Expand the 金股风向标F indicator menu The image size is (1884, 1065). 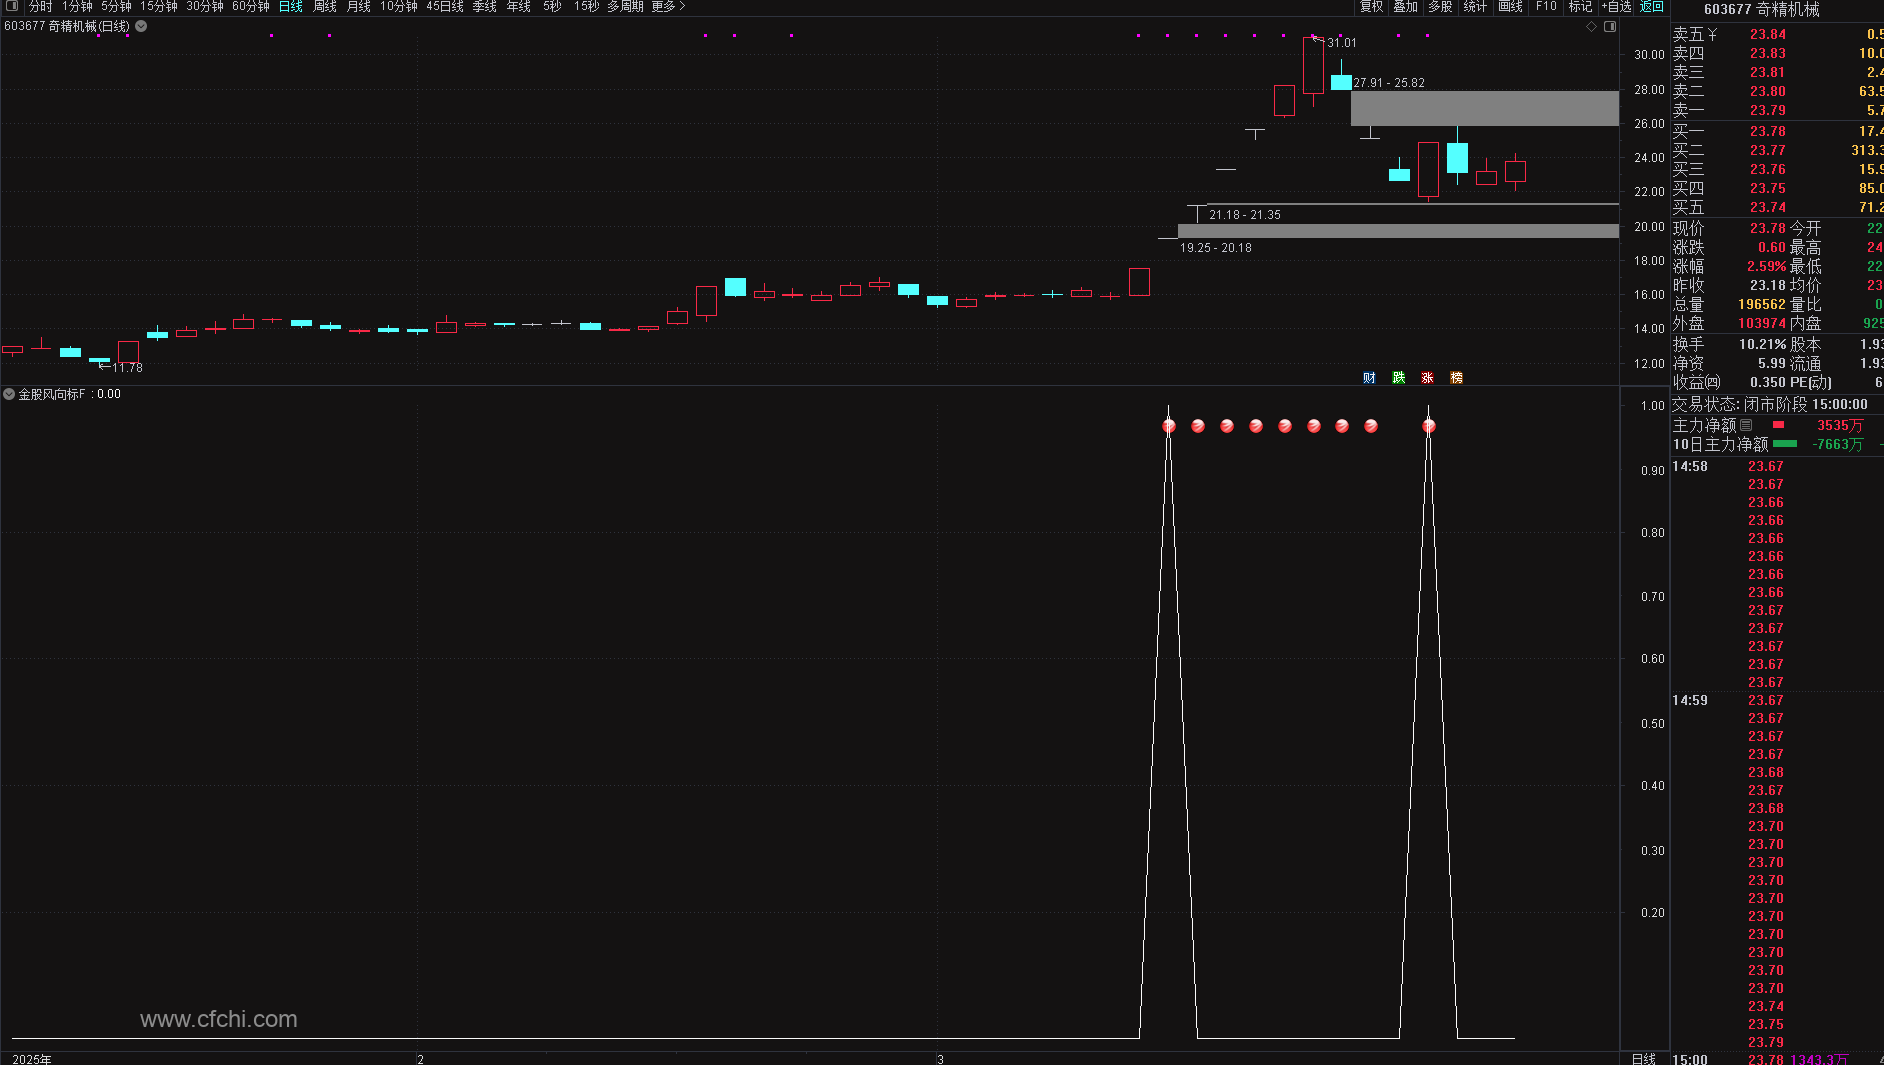pyautogui.click(x=9, y=394)
